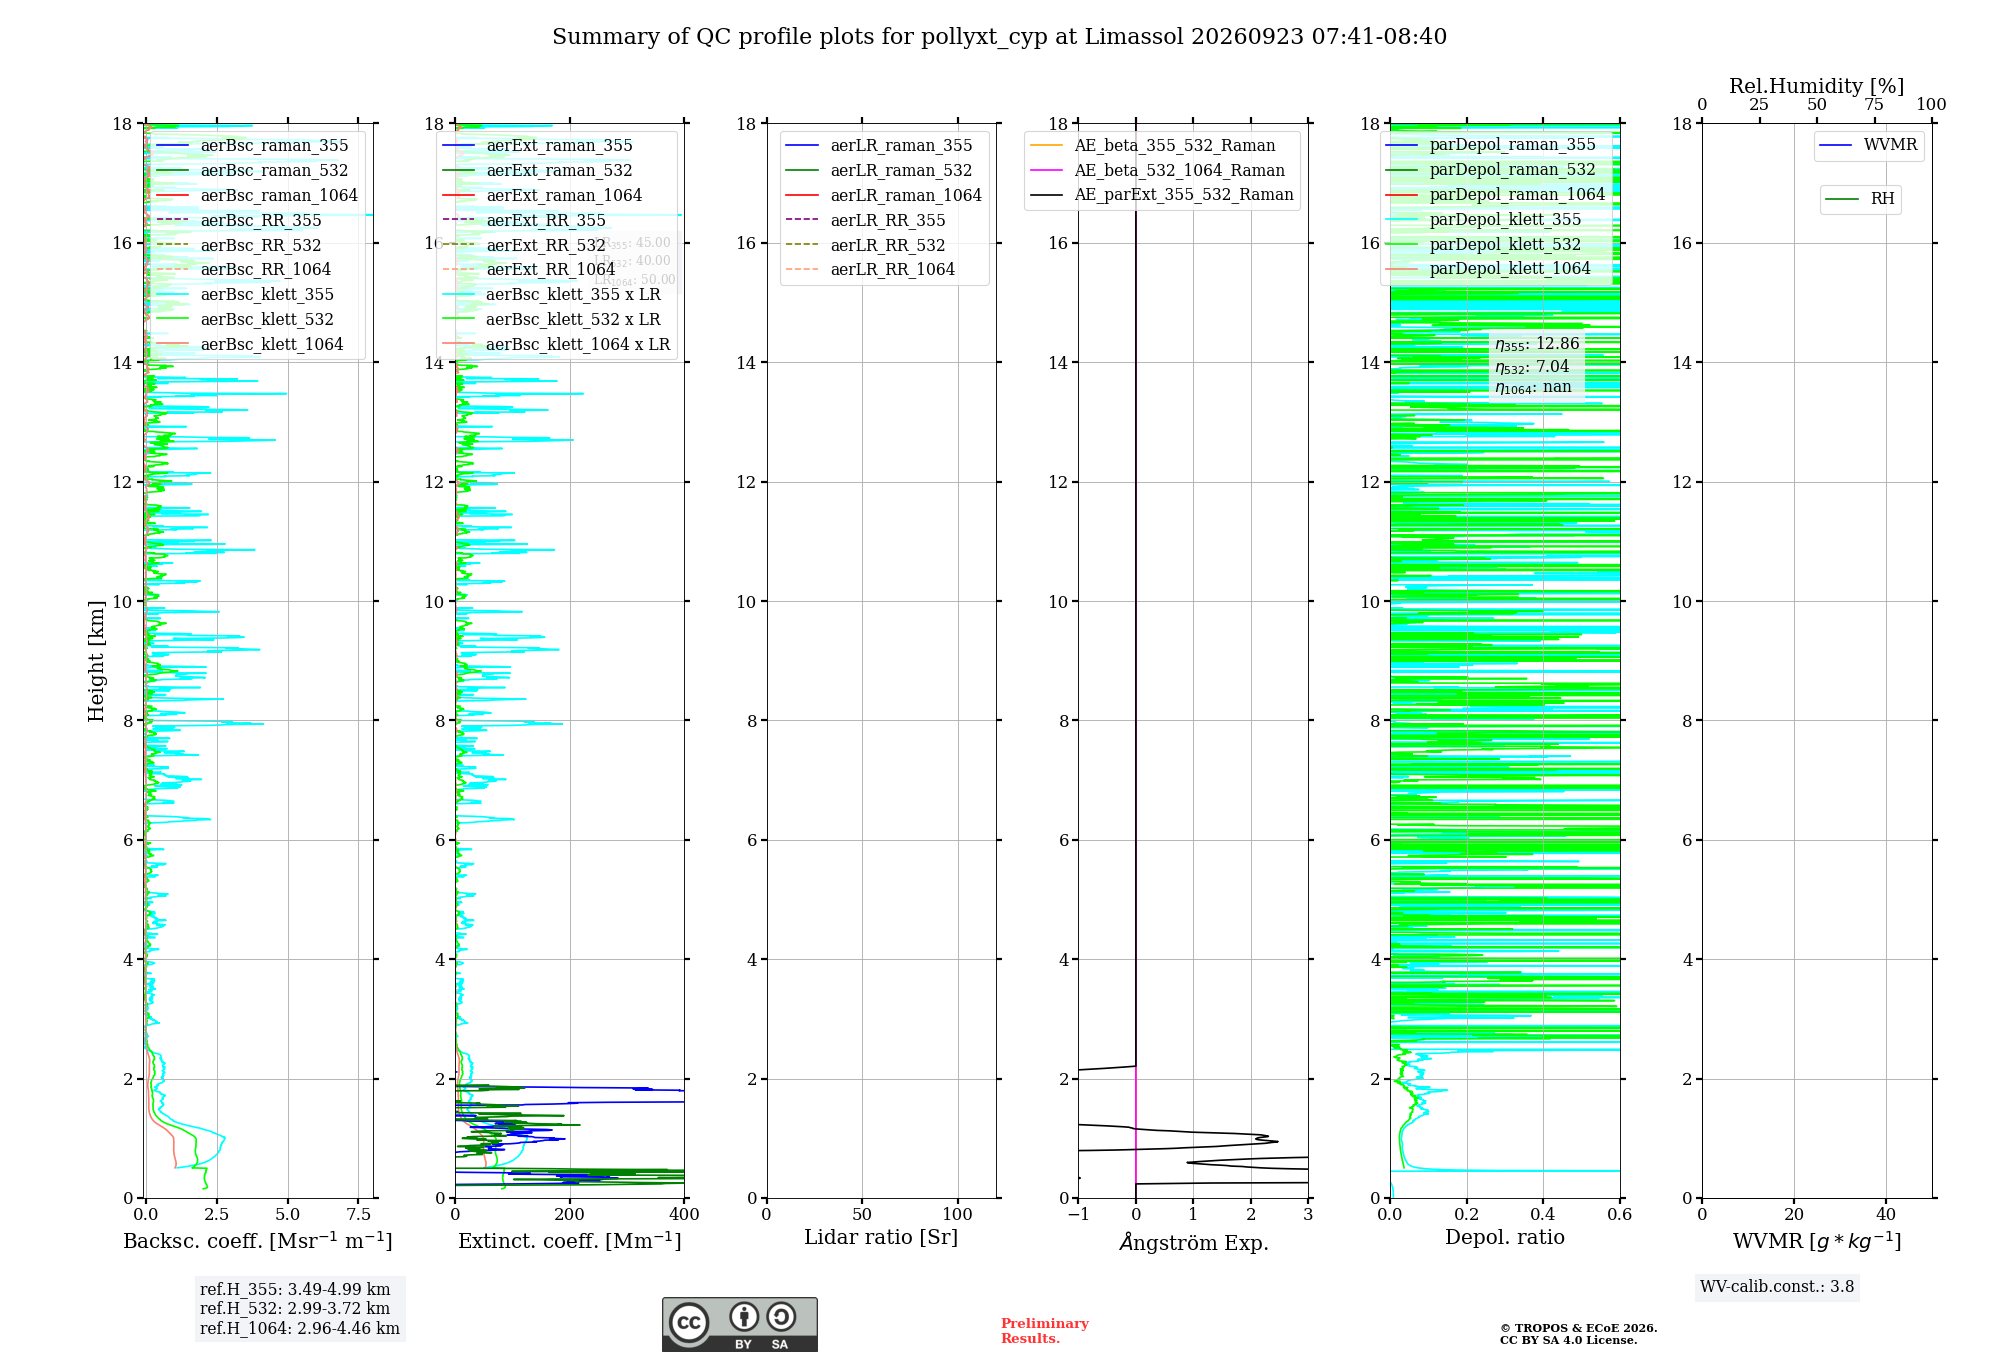Click legend entry aerBsc_raman_1064

pos(257,195)
